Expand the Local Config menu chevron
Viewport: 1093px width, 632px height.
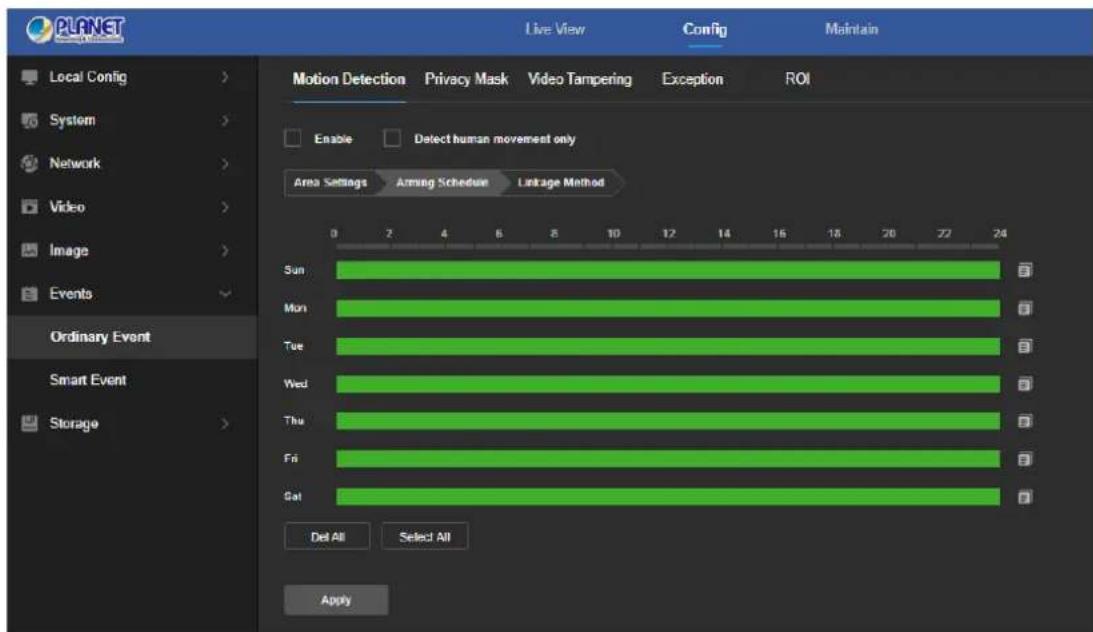(224, 77)
